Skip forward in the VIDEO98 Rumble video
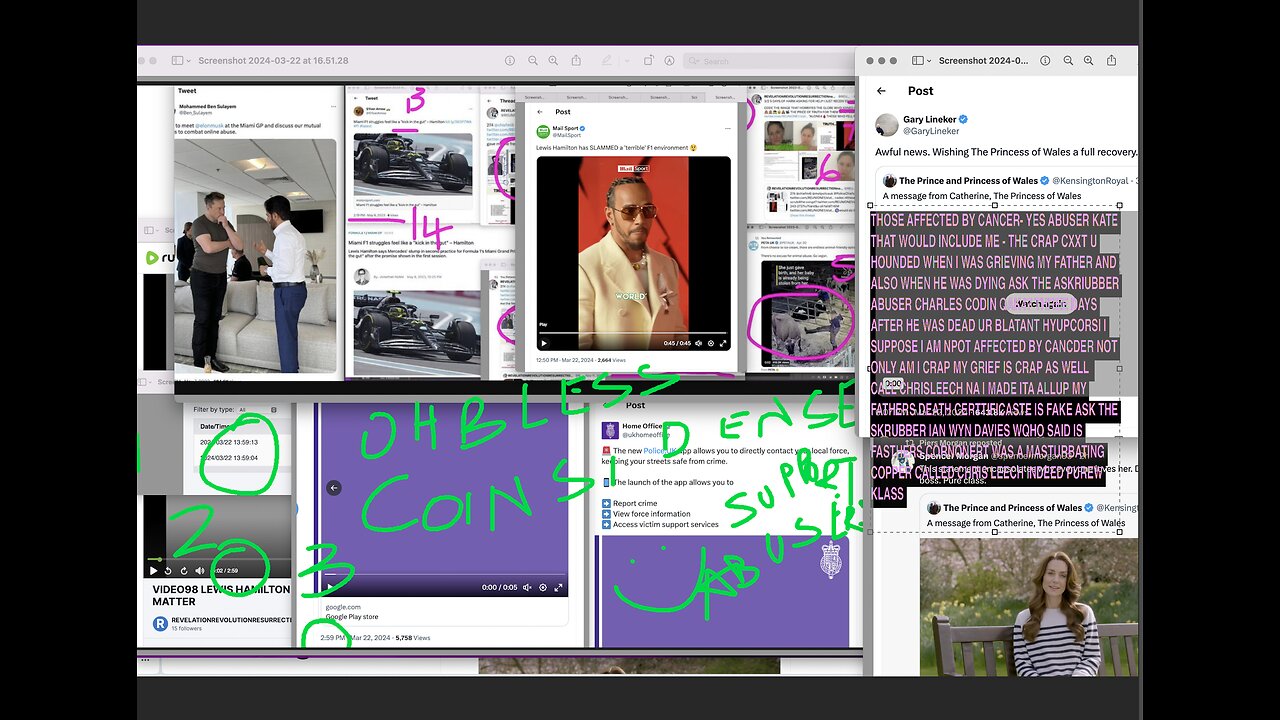Image resolution: width=1280 pixels, height=720 pixels. pyautogui.click(x=183, y=570)
